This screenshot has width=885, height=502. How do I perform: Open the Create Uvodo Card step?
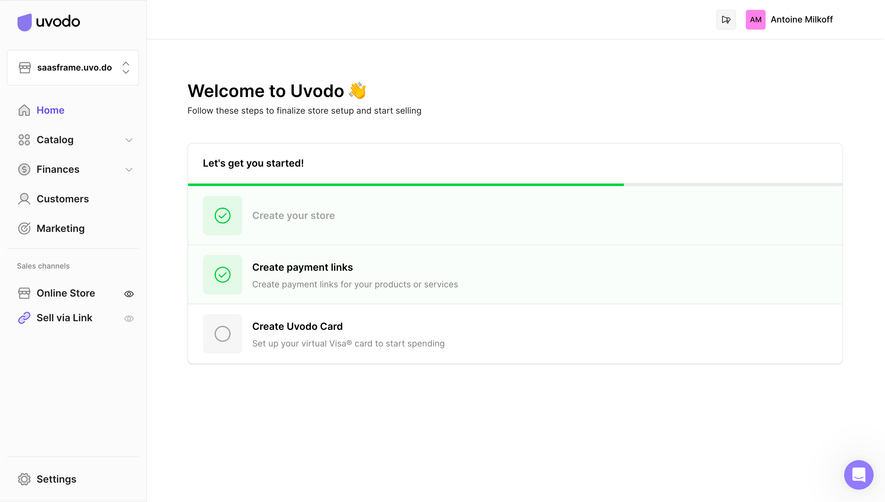[515, 334]
